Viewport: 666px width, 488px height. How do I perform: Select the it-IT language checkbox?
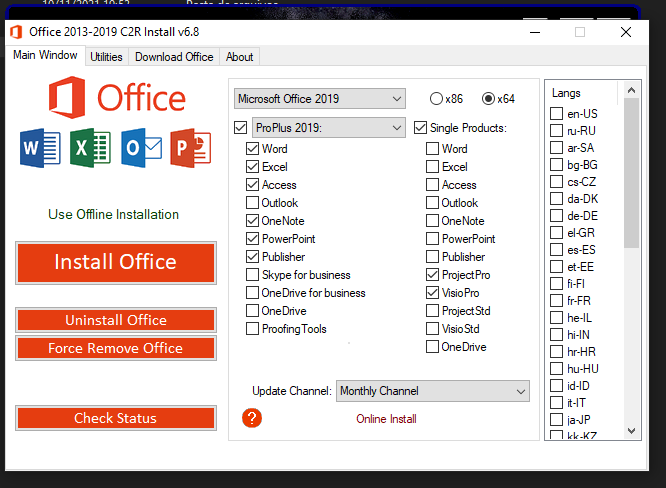point(556,402)
